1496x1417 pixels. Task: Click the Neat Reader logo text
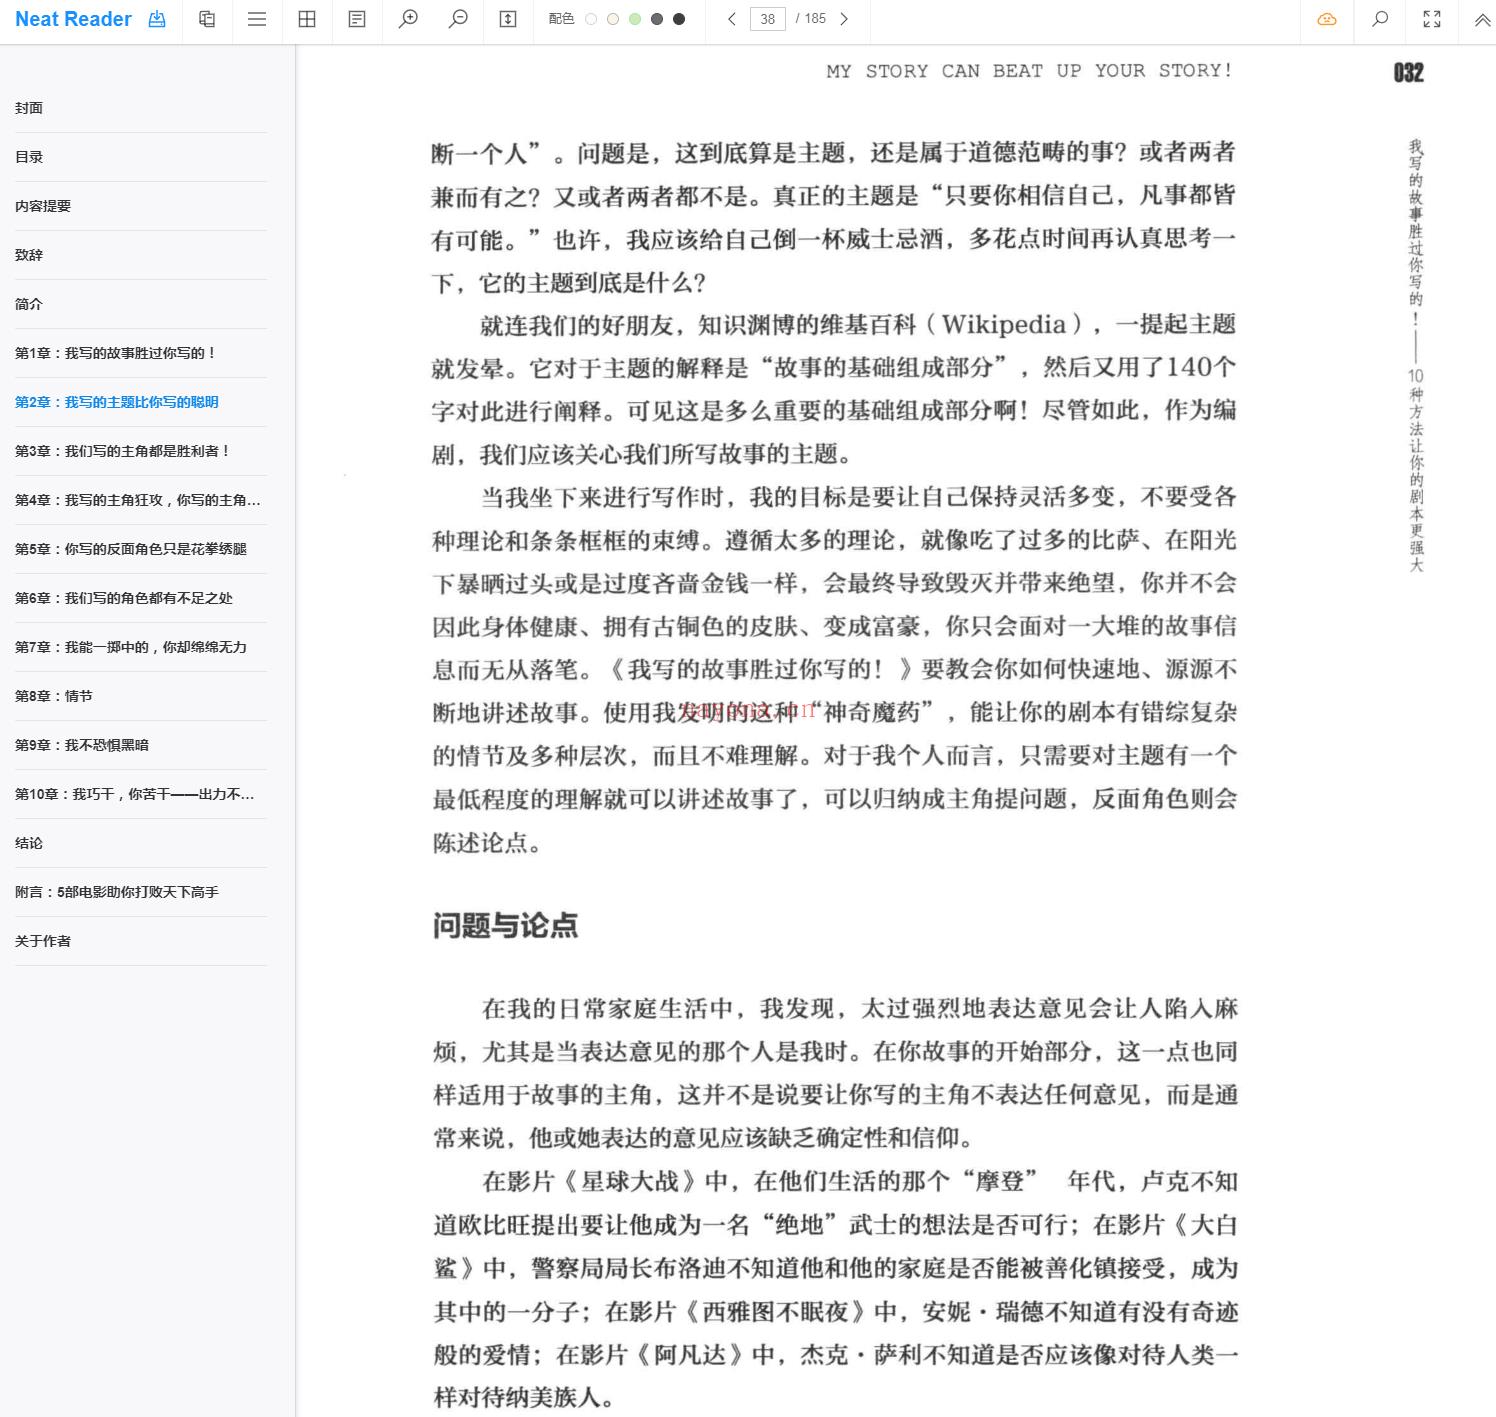pos(73,19)
